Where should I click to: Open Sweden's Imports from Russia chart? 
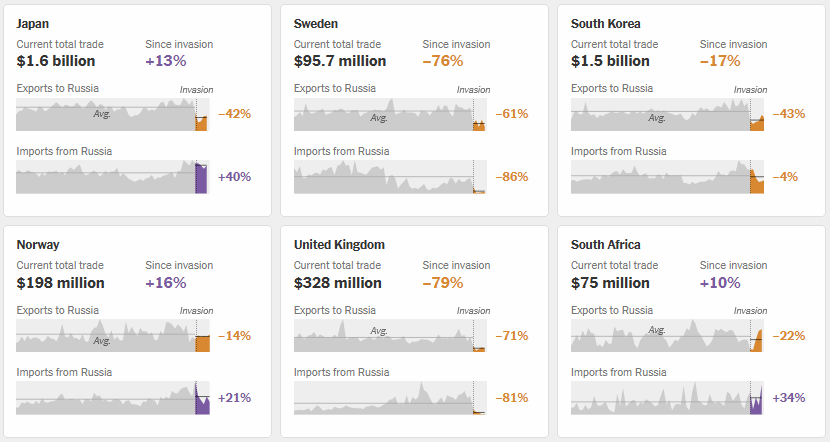(389, 177)
